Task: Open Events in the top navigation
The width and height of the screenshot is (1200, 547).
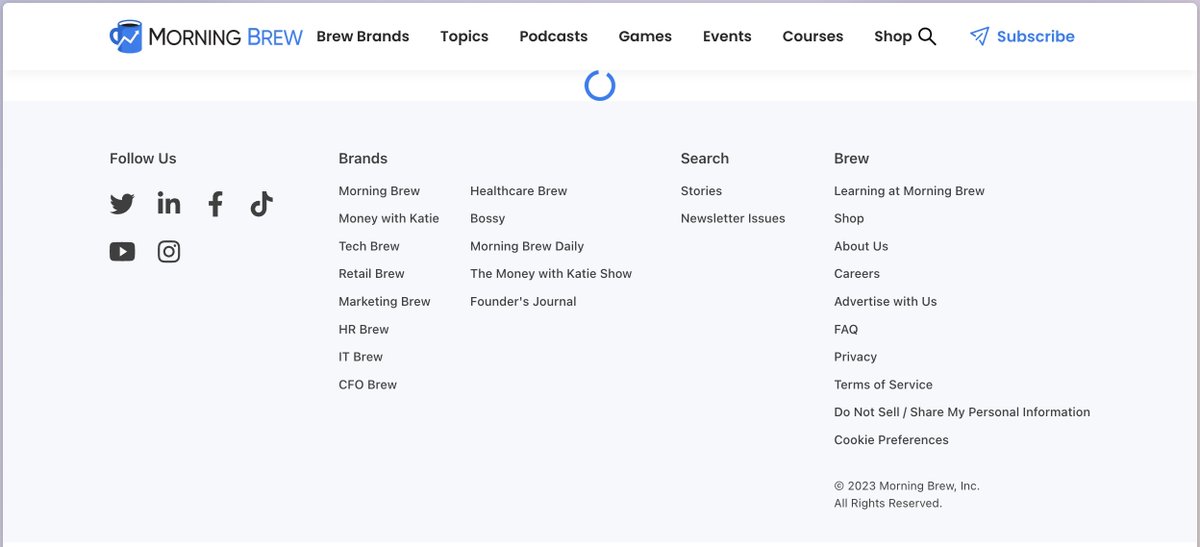Action: (727, 36)
